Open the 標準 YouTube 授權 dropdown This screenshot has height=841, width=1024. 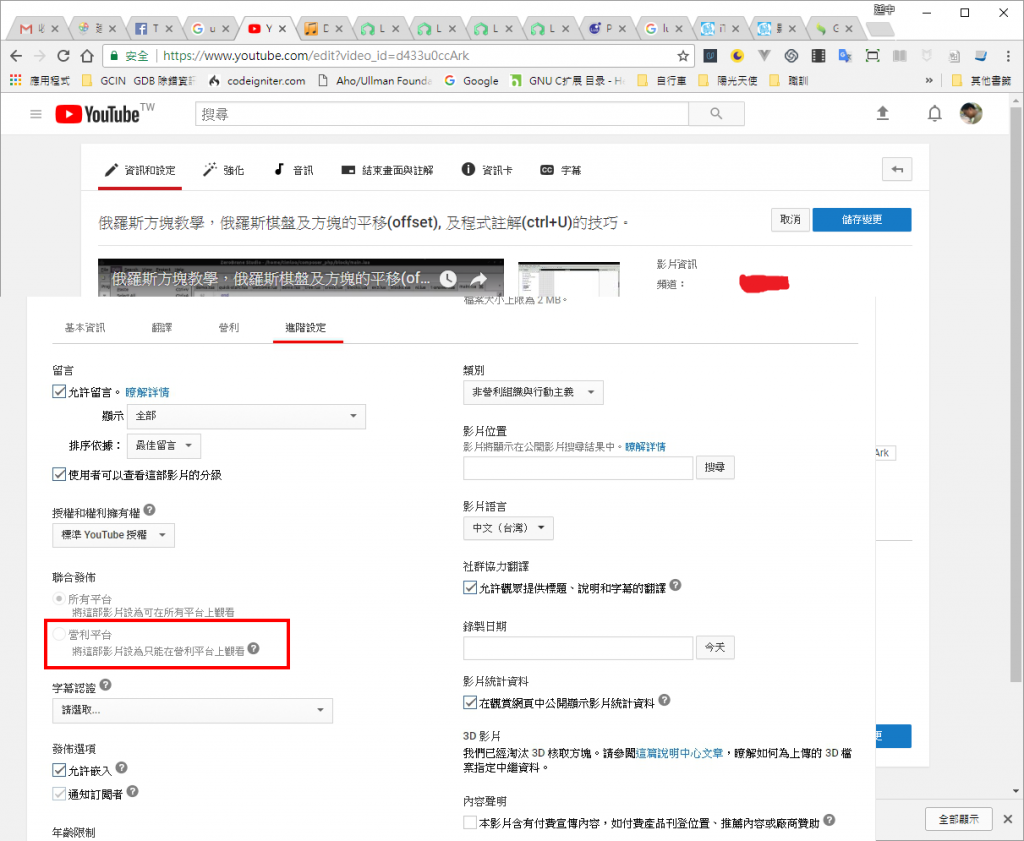pyautogui.click(x=114, y=535)
